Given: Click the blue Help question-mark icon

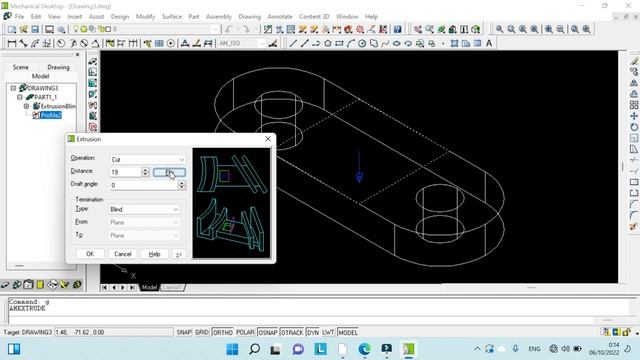Looking at the screenshot, I should [x=397, y=29].
